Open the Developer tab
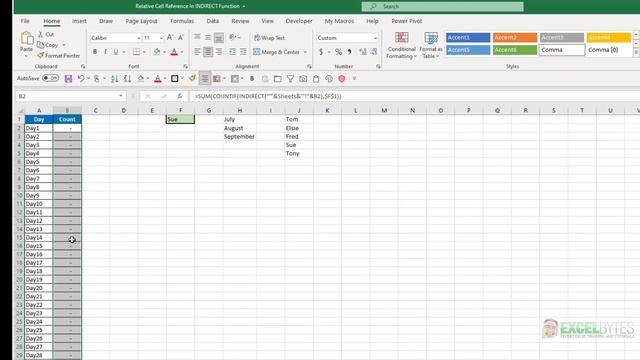This screenshot has height=360, width=640. (x=299, y=21)
